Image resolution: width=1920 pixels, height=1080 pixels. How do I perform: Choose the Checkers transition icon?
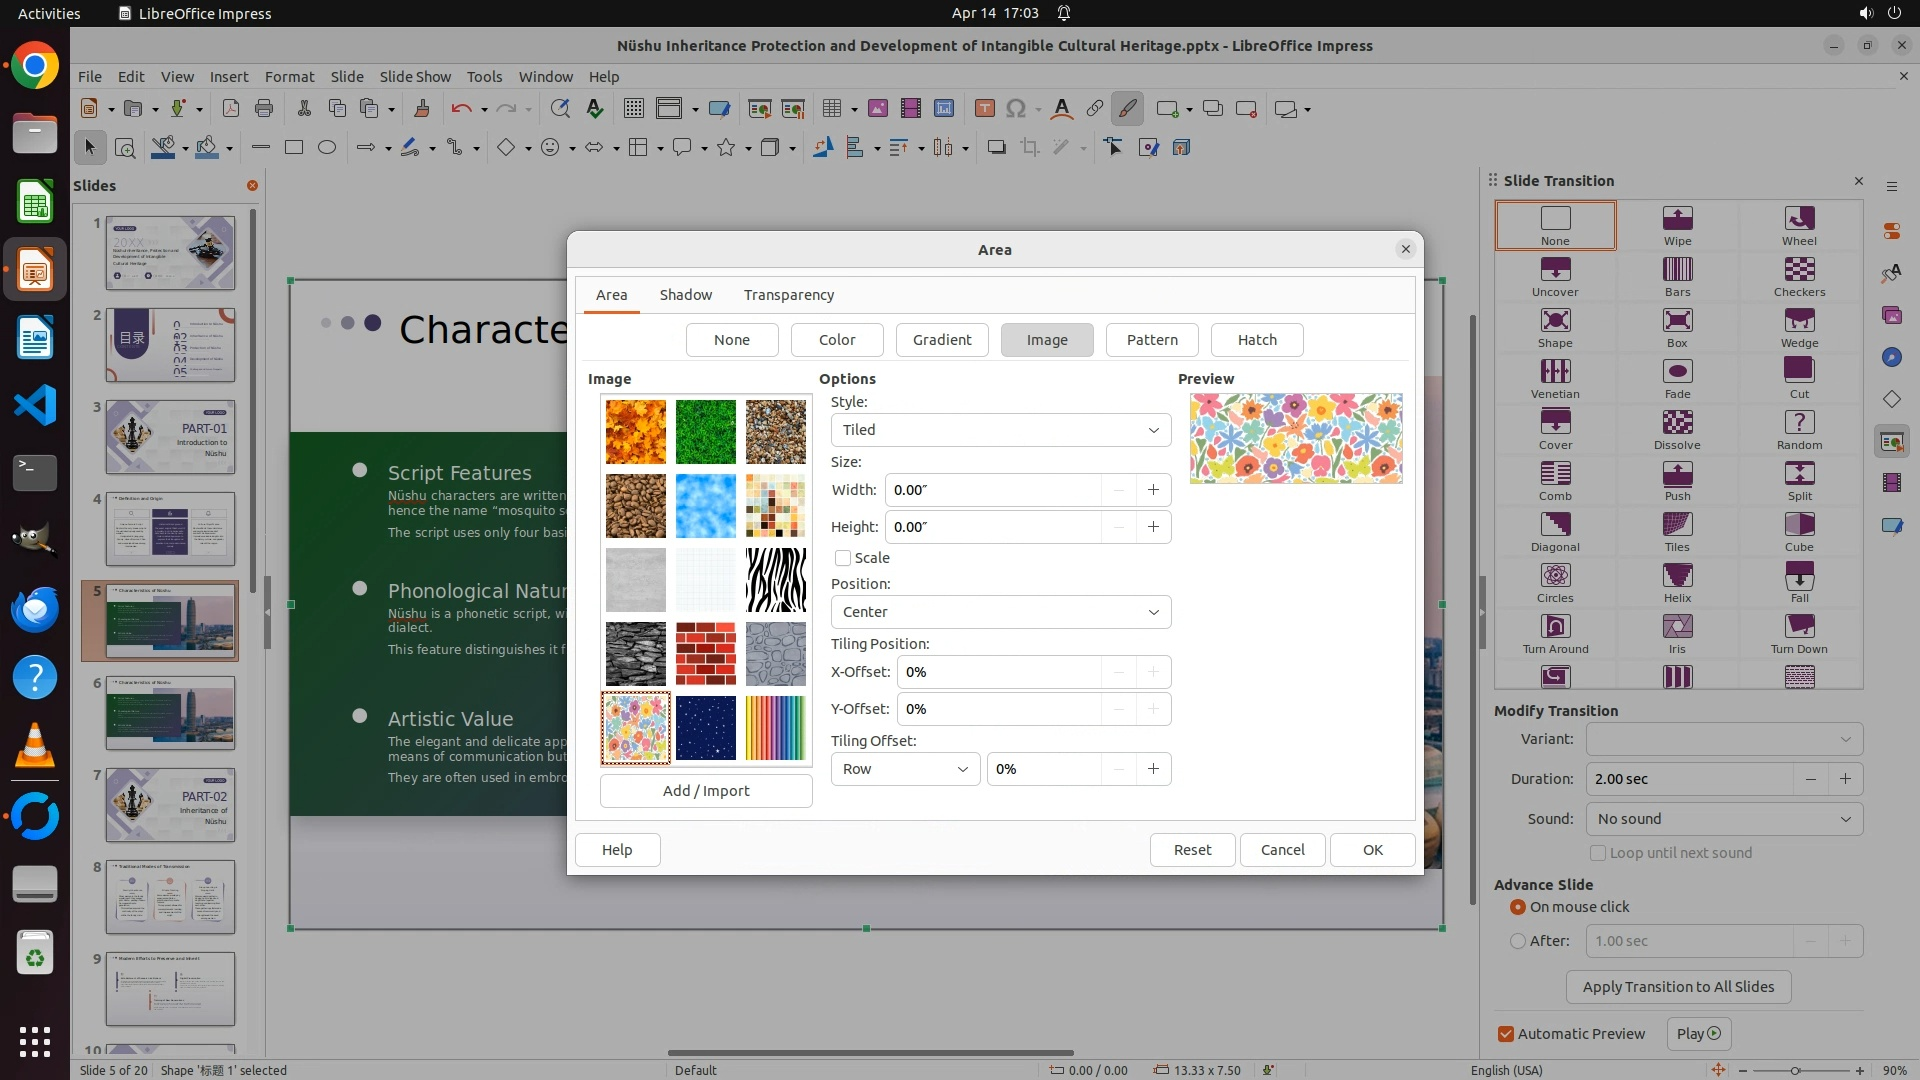tap(1799, 276)
